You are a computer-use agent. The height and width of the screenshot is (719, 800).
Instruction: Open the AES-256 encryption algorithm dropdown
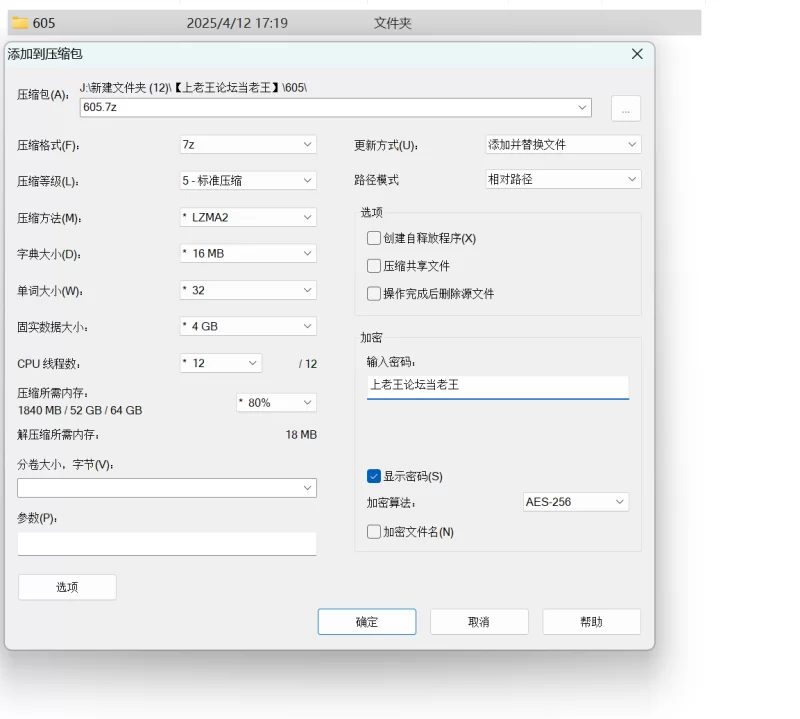576,502
